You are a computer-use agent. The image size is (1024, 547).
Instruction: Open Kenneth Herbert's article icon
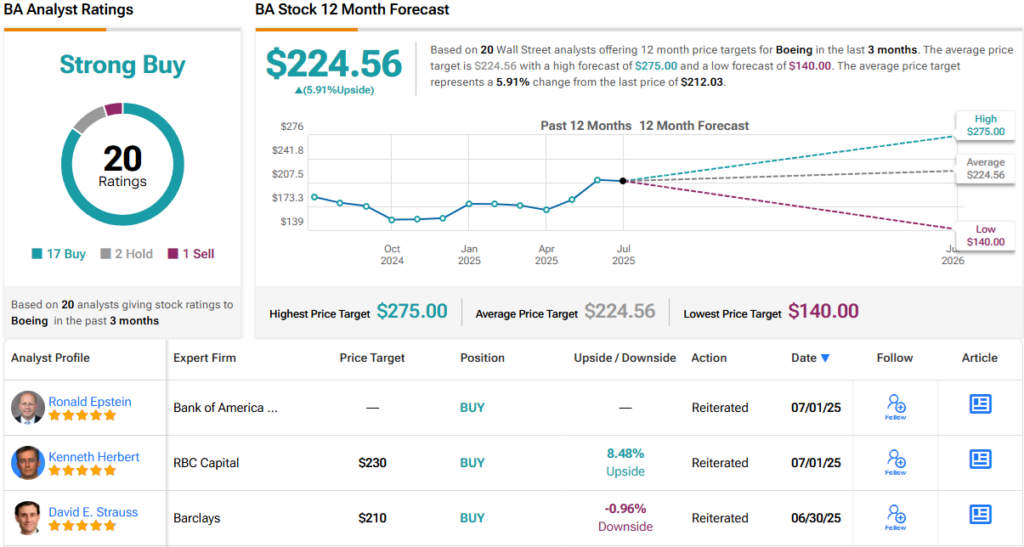click(980, 459)
